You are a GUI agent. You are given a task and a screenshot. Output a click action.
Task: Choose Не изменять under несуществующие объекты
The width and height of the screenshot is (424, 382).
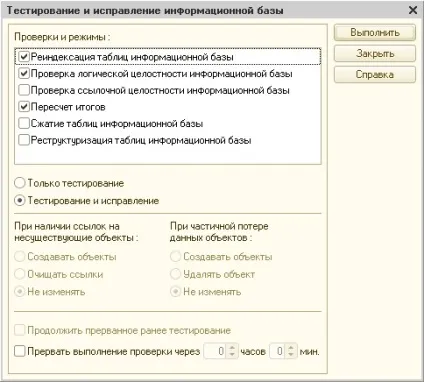pyautogui.click(x=20, y=292)
